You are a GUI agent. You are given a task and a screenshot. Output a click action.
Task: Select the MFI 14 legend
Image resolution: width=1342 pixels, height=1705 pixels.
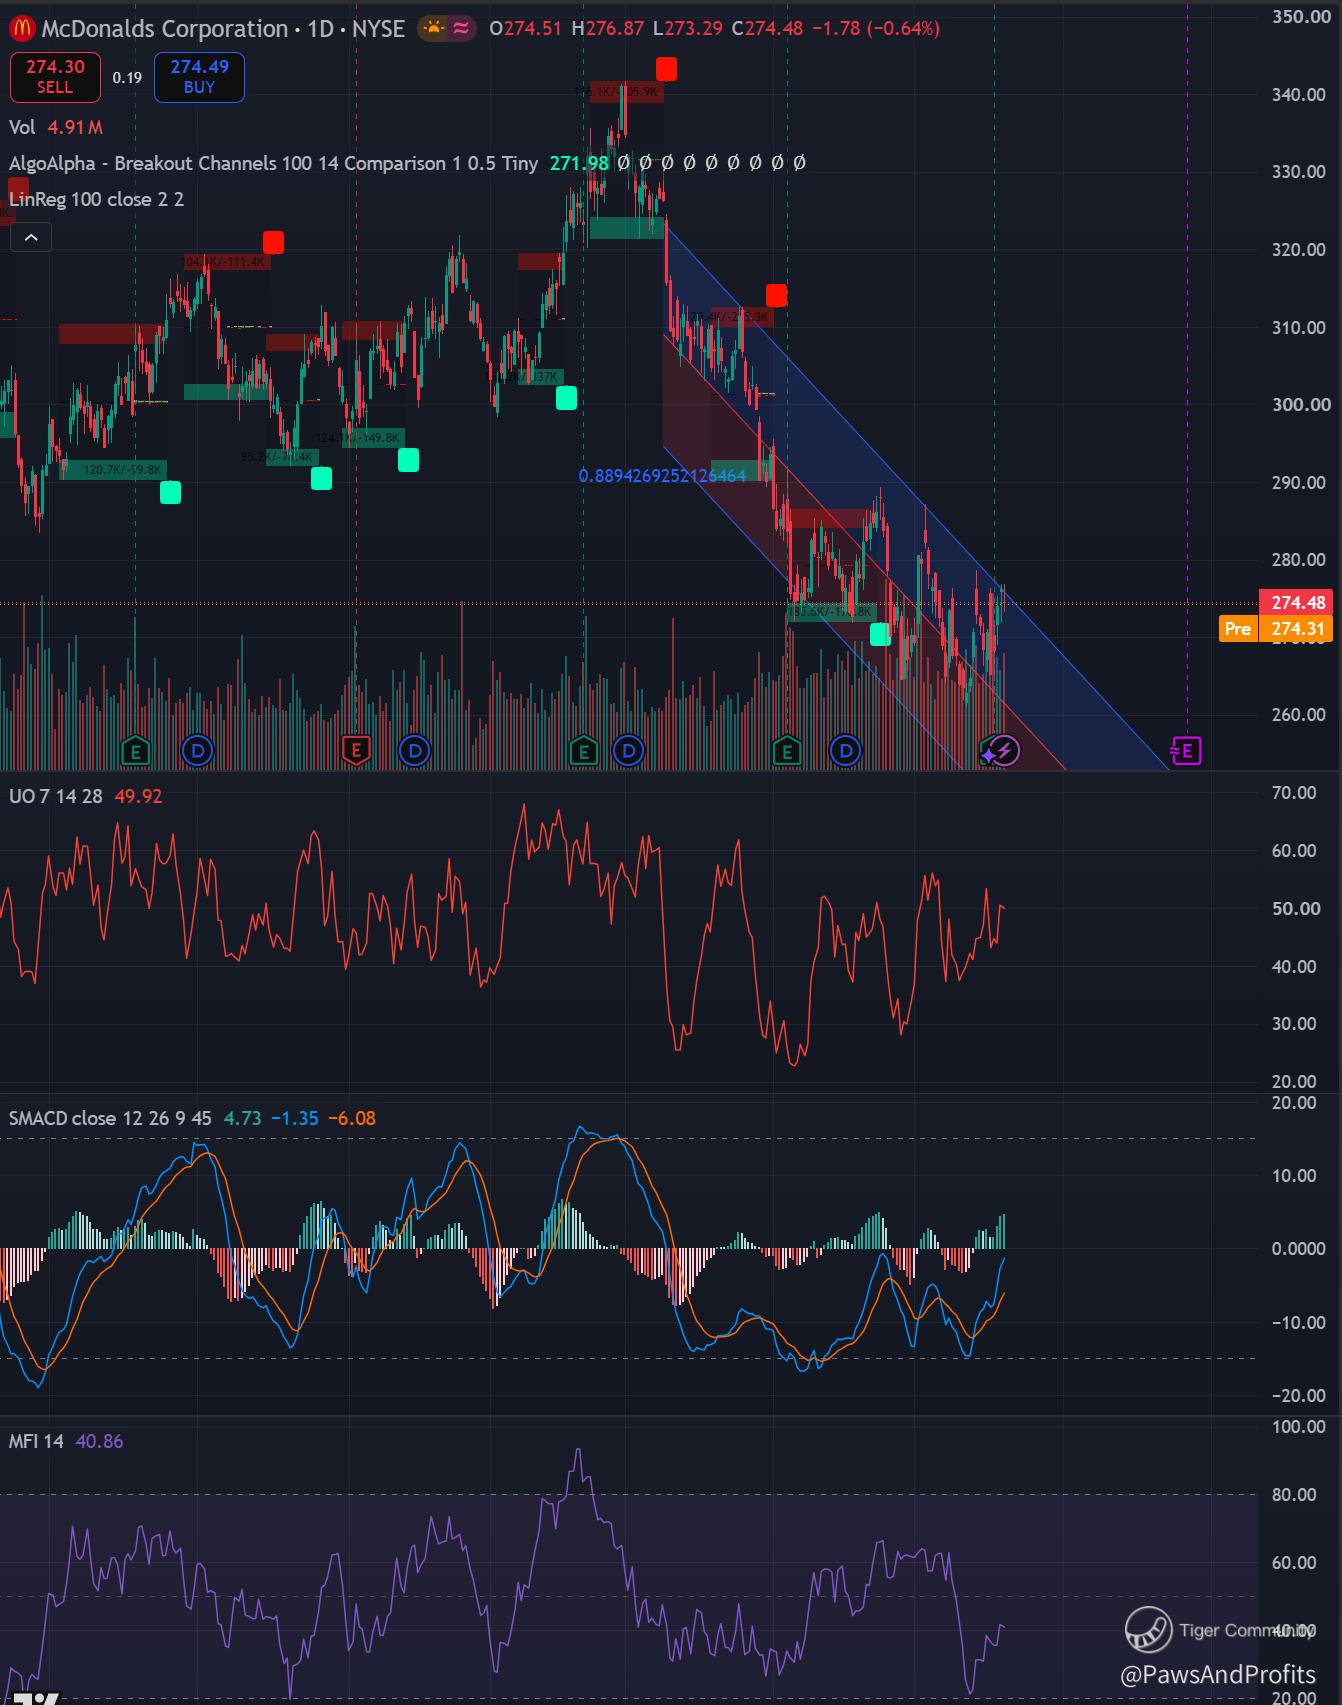tap(36, 1441)
